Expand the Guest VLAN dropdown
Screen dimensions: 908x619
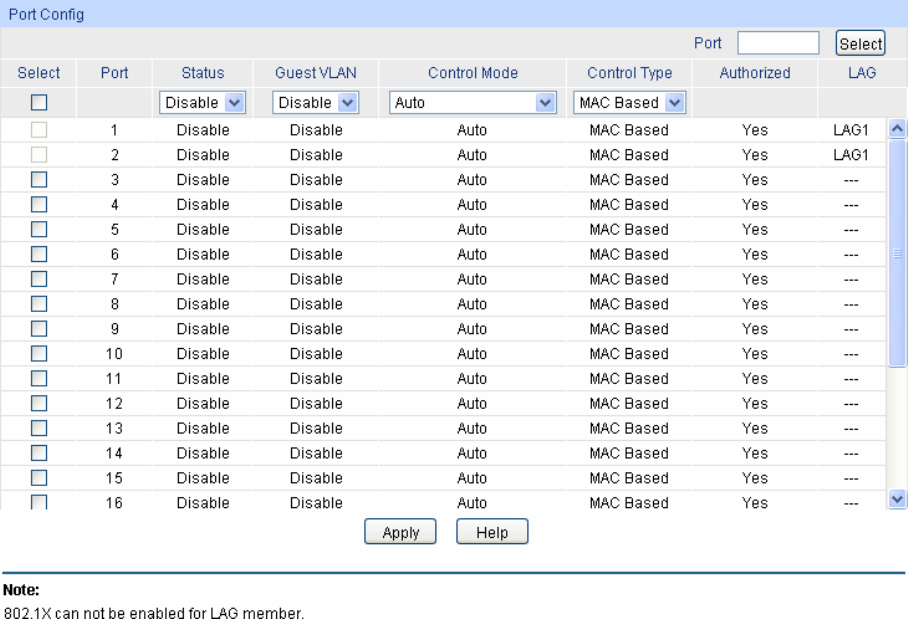click(x=316, y=102)
